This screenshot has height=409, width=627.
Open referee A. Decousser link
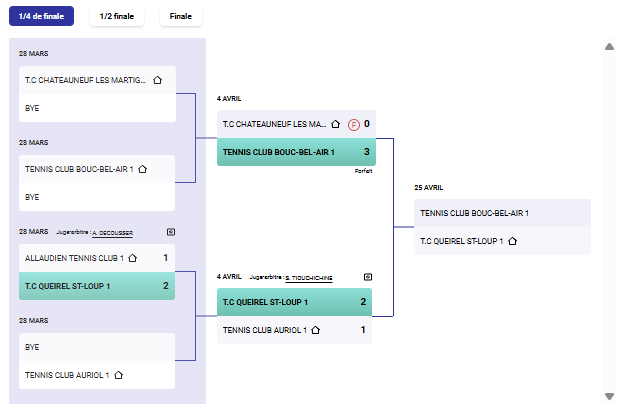click(112, 232)
